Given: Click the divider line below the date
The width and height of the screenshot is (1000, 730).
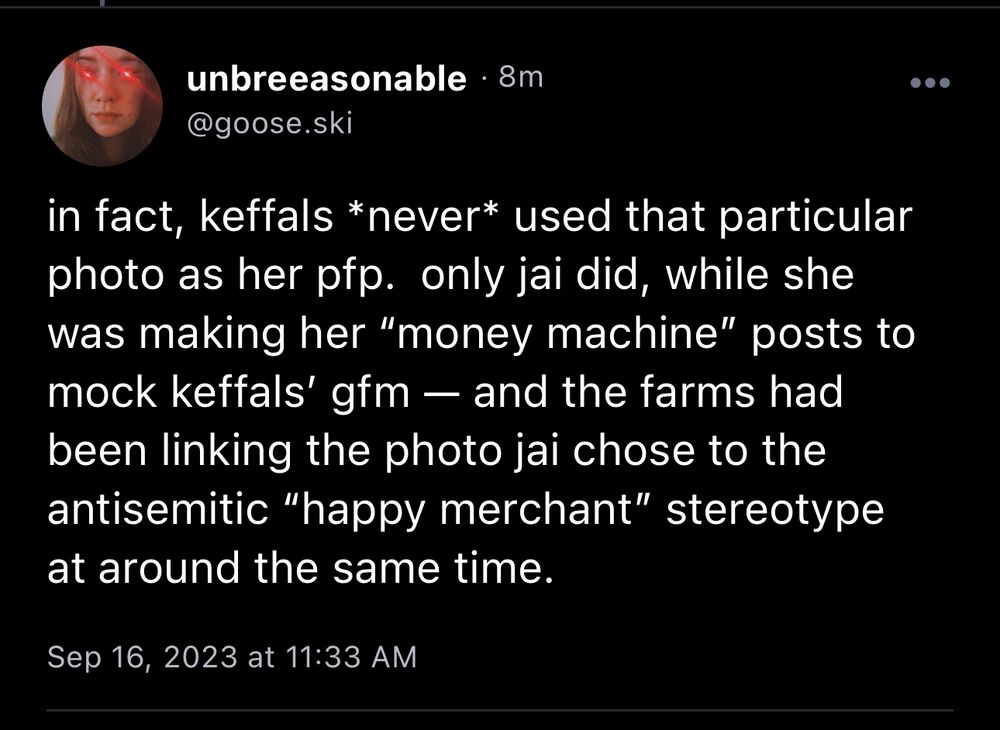Looking at the screenshot, I should tap(500, 710).
